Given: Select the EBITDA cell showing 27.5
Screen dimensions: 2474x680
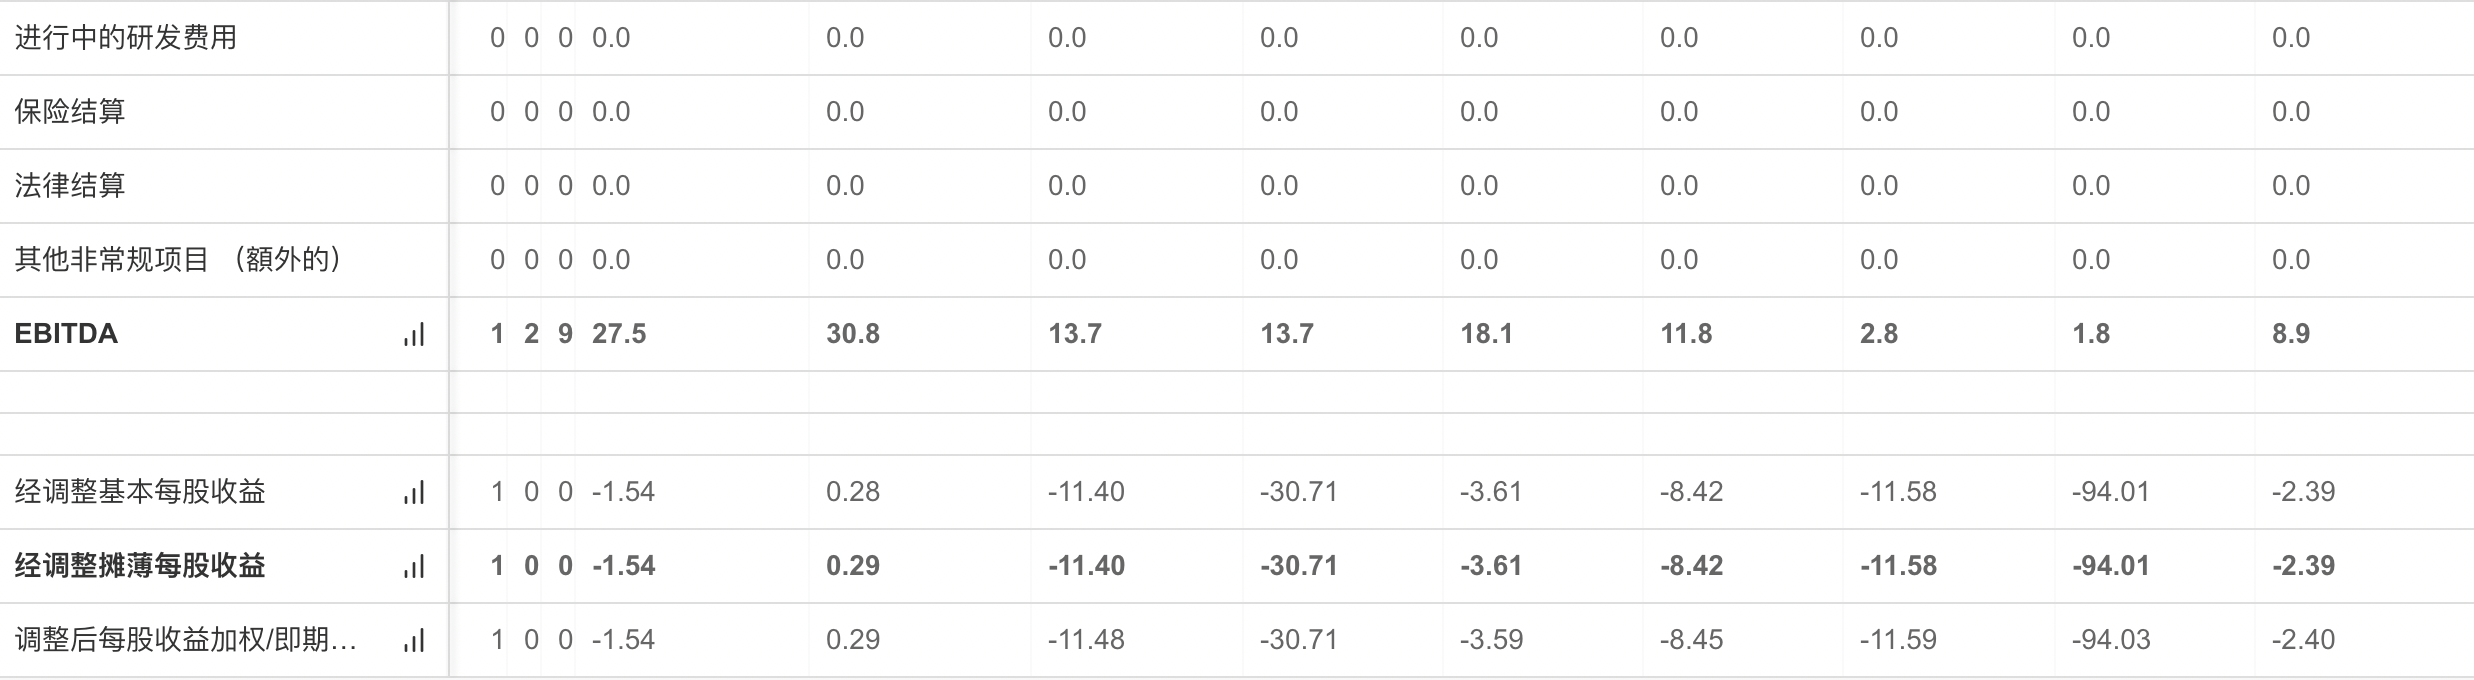Looking at the screenshot, I should [x=619, y=334].
